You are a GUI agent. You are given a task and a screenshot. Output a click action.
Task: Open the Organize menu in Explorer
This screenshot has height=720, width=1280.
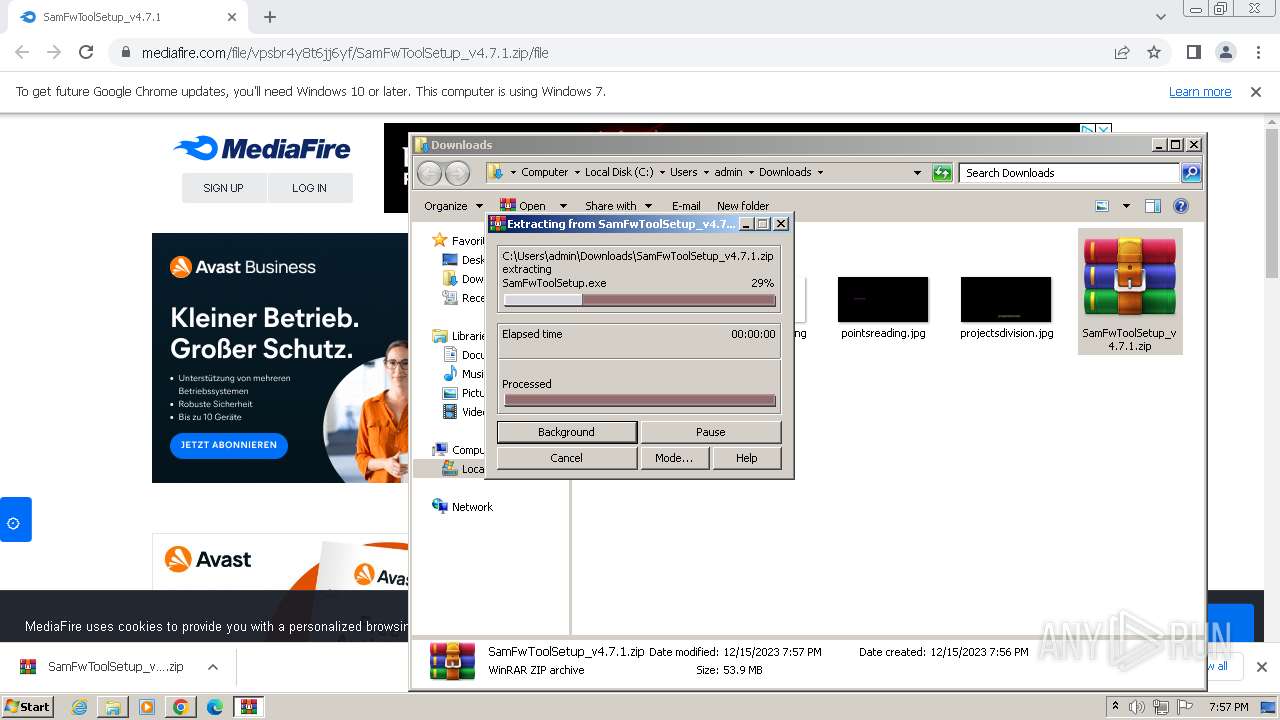[452, 206]
